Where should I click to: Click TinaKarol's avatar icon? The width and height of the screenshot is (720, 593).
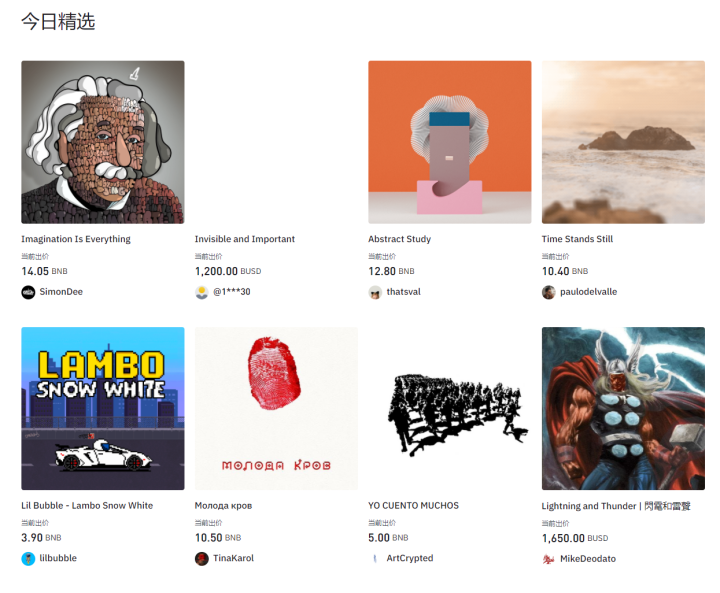(202, 559)
